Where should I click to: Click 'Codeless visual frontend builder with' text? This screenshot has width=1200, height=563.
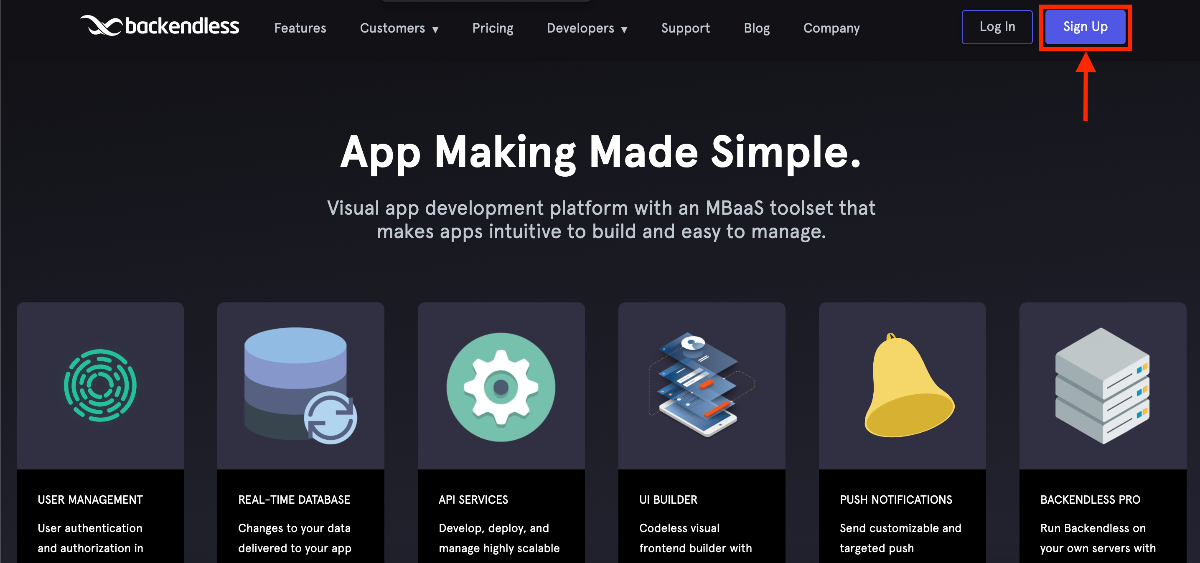click(696, 538)
